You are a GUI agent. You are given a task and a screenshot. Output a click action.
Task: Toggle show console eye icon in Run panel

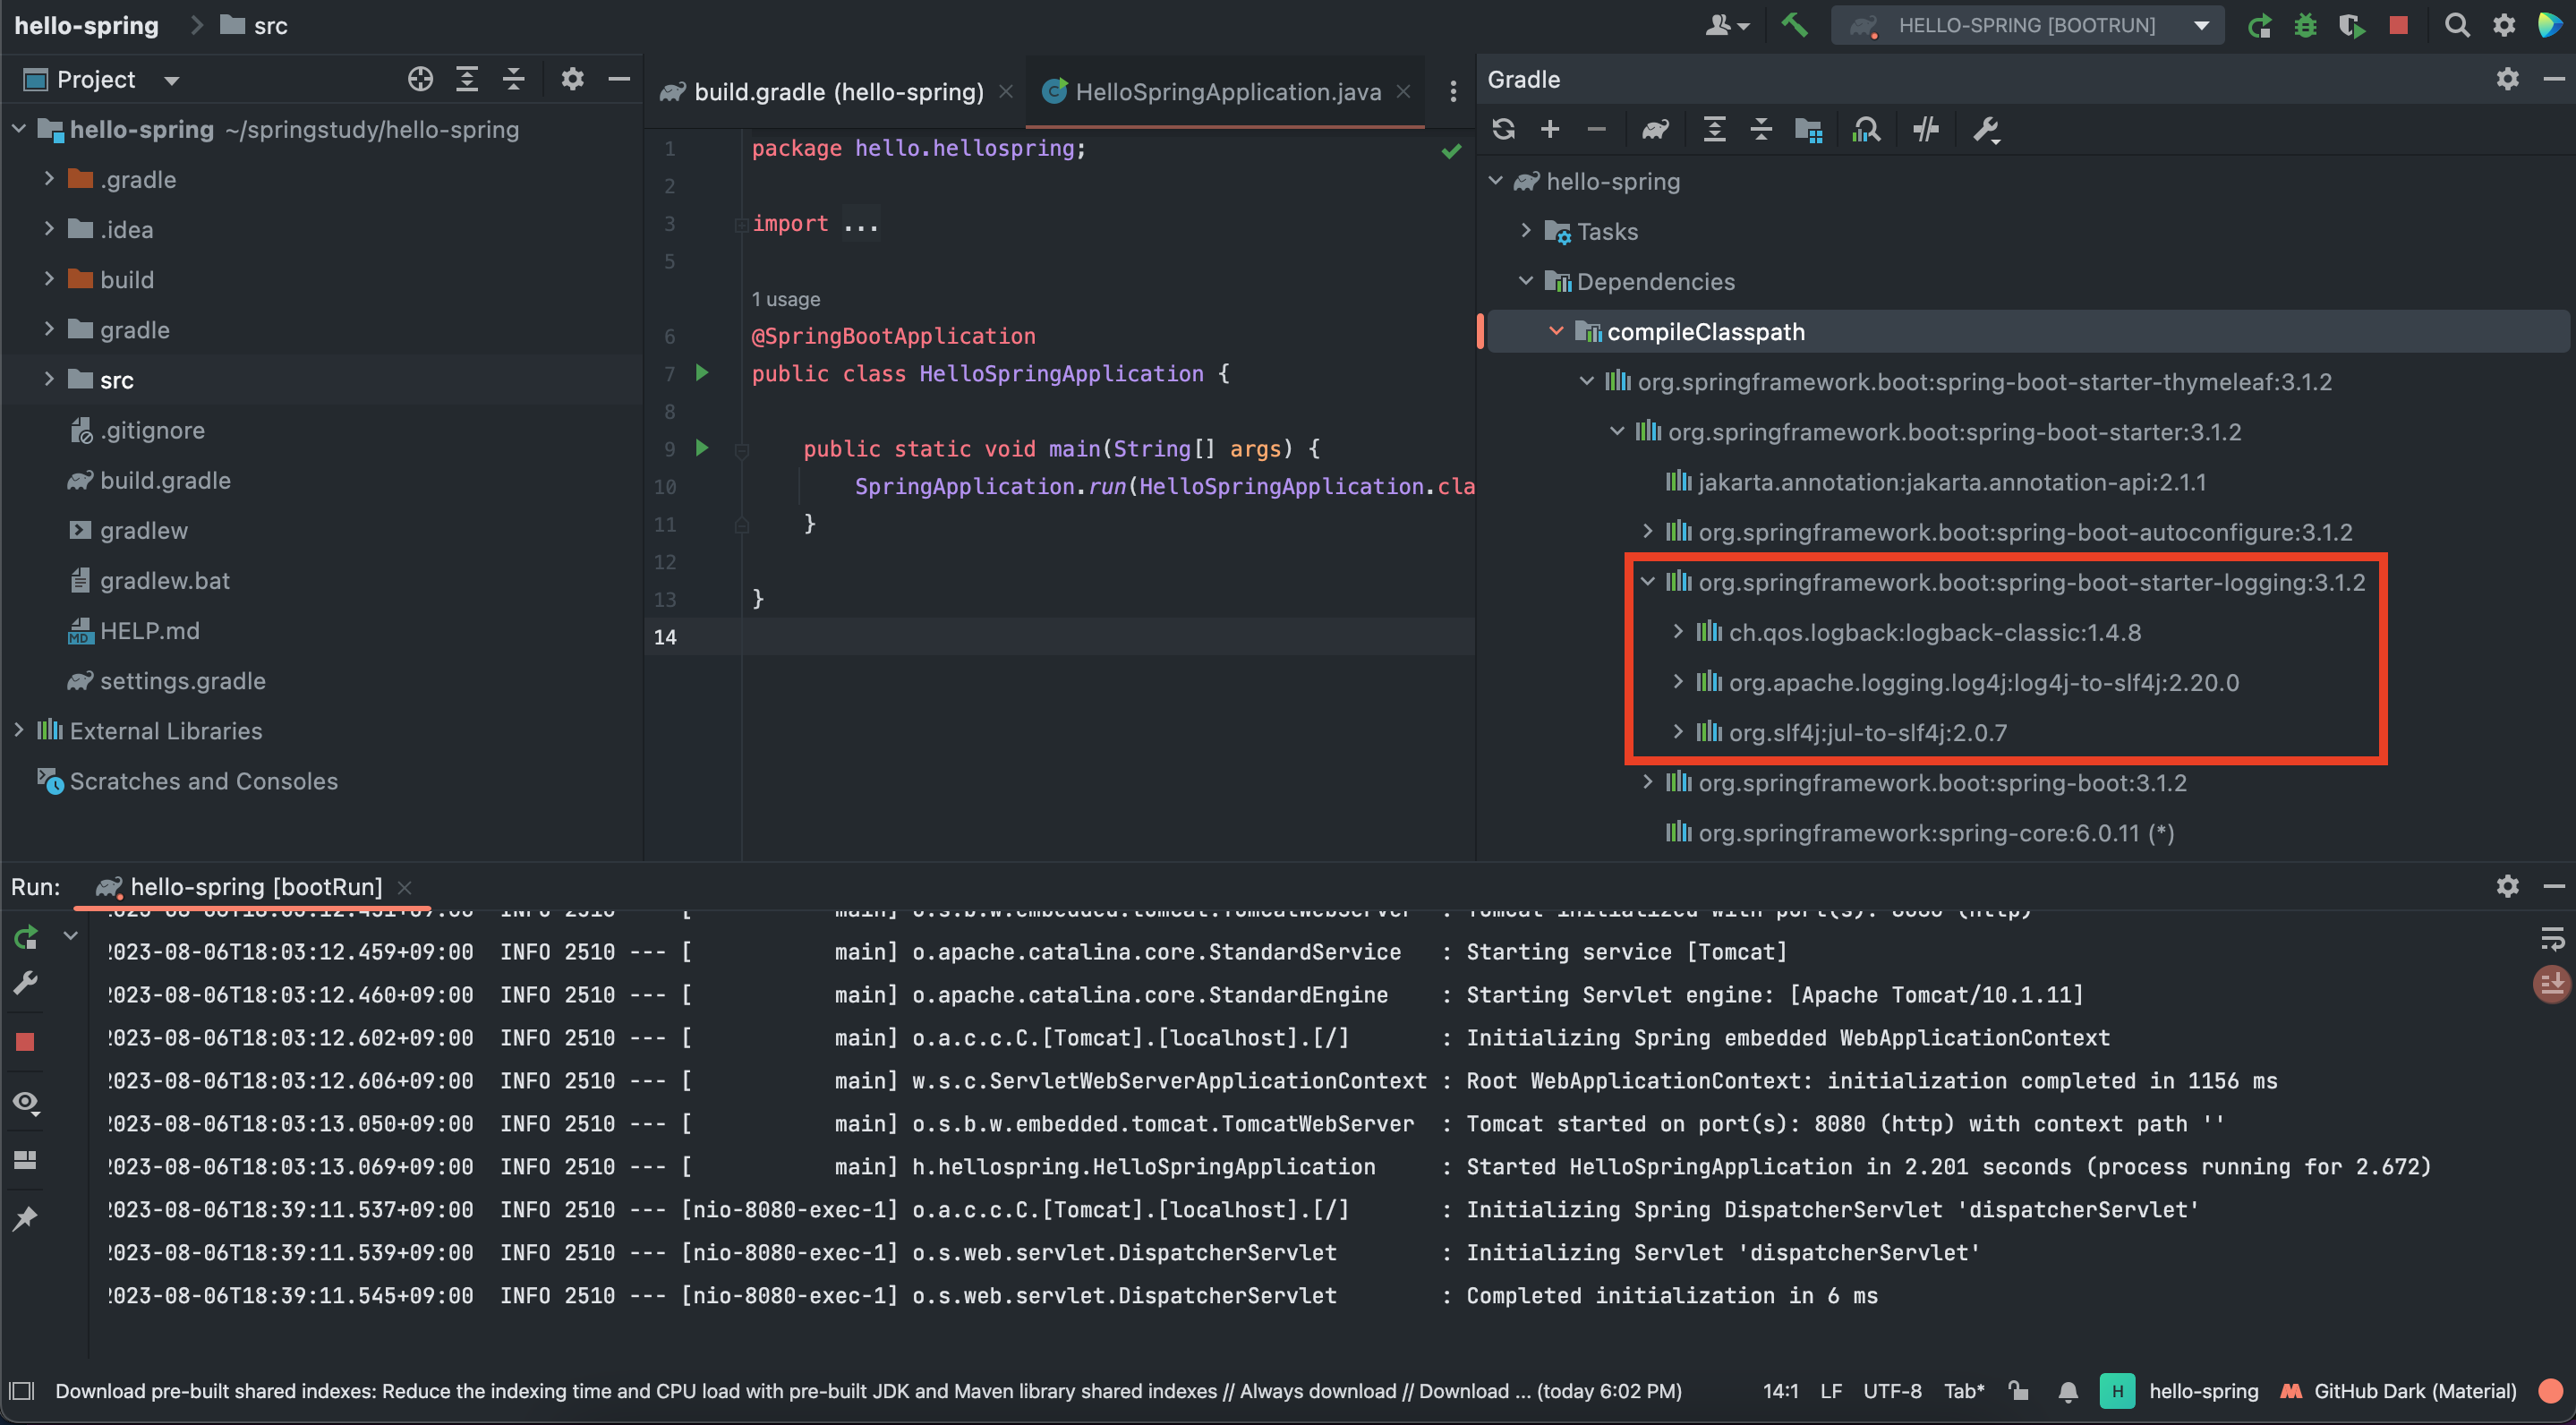26,1102
